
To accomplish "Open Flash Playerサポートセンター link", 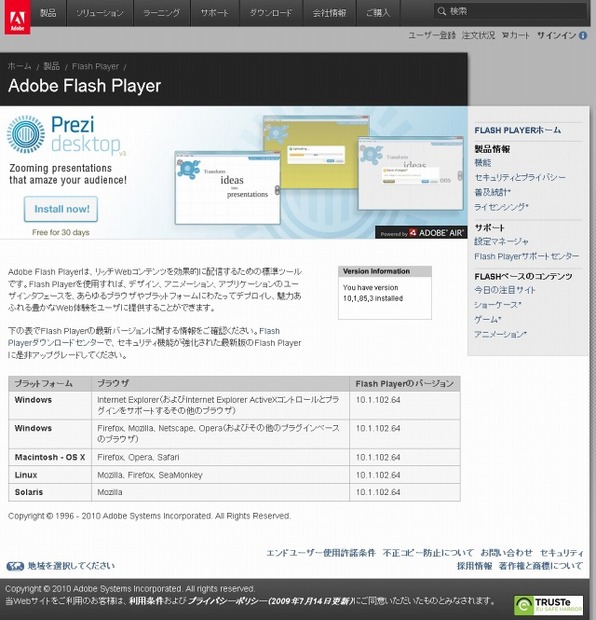I will pyautogui.click(x=526, y=256).
